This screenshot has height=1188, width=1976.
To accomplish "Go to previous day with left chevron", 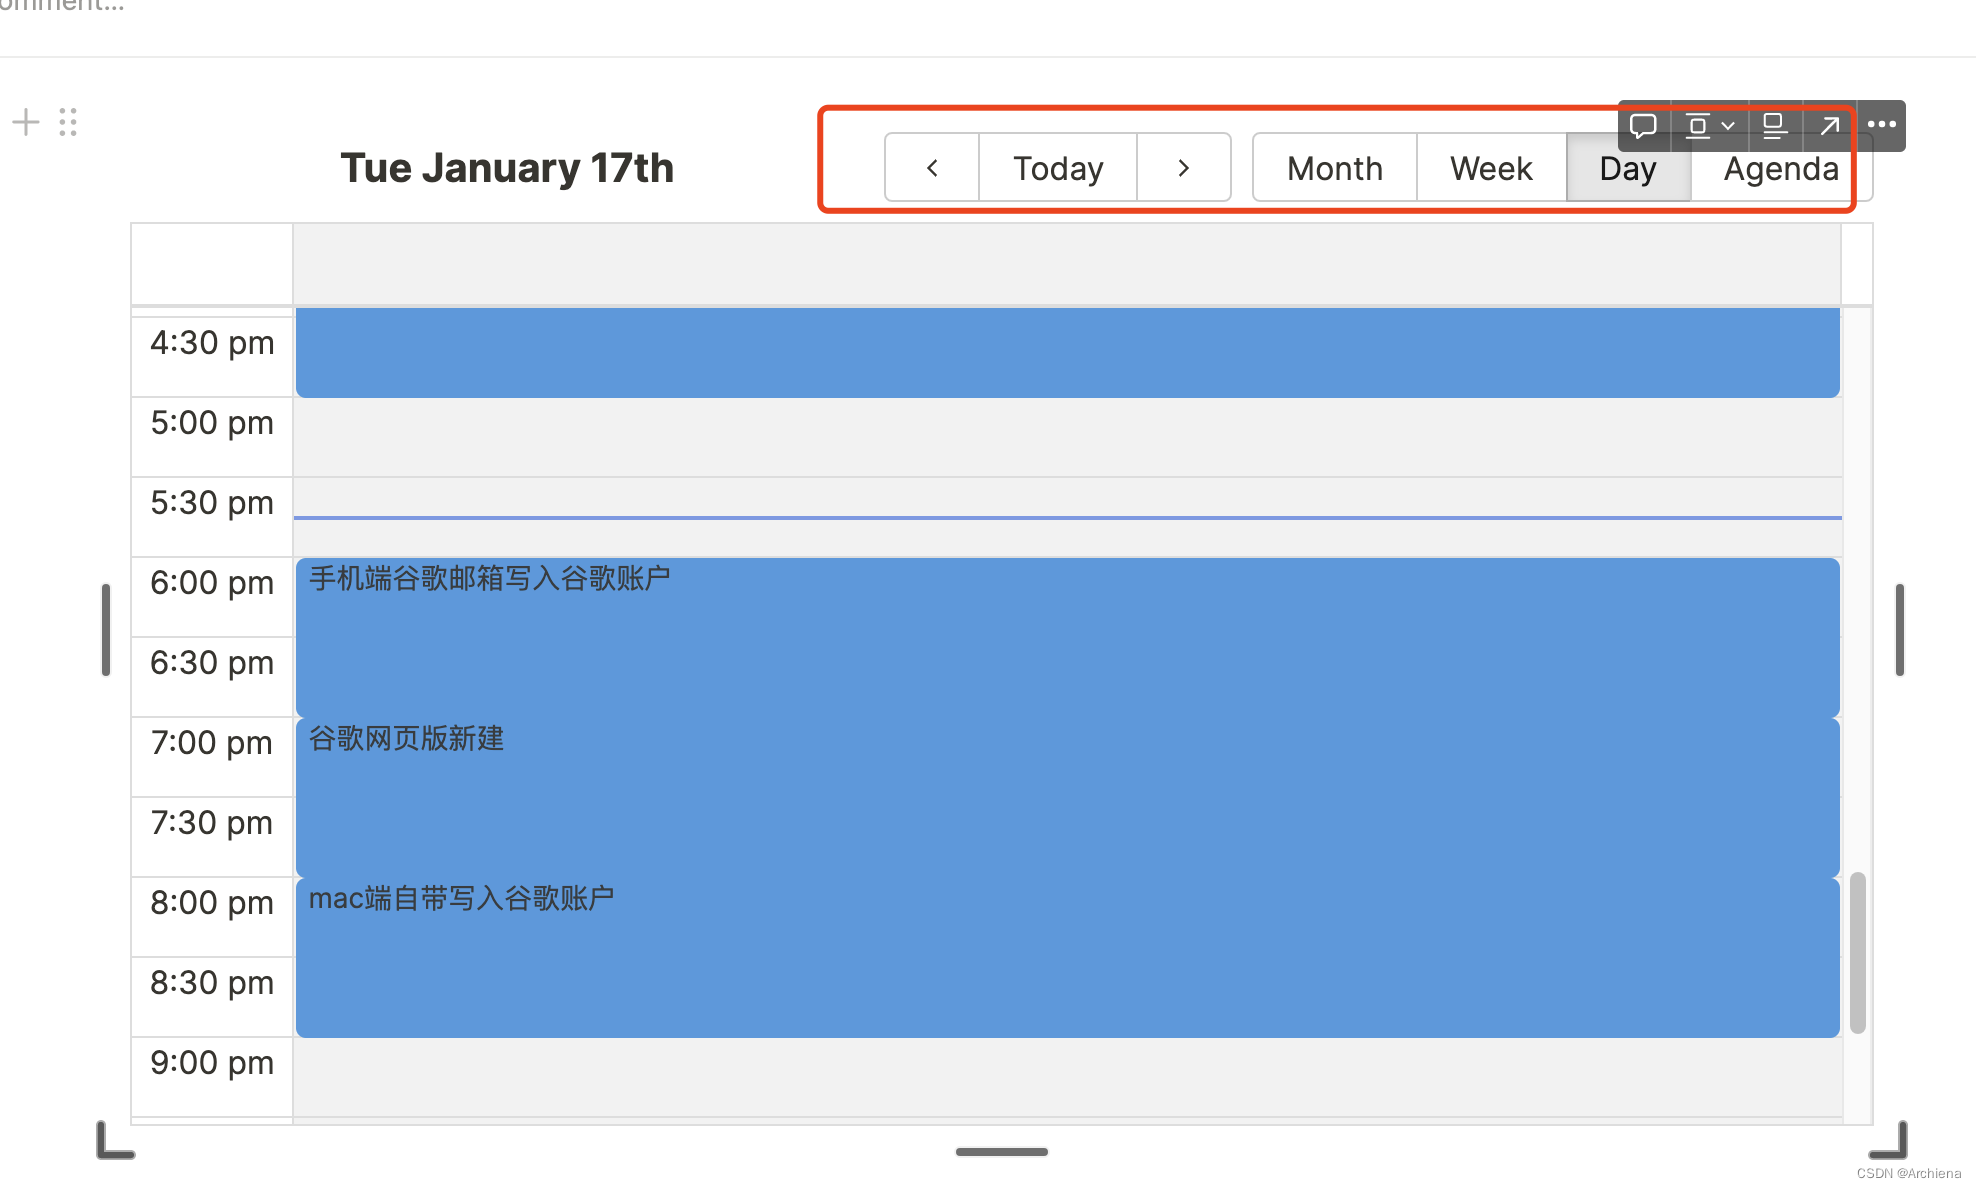I will coord(932,168).
